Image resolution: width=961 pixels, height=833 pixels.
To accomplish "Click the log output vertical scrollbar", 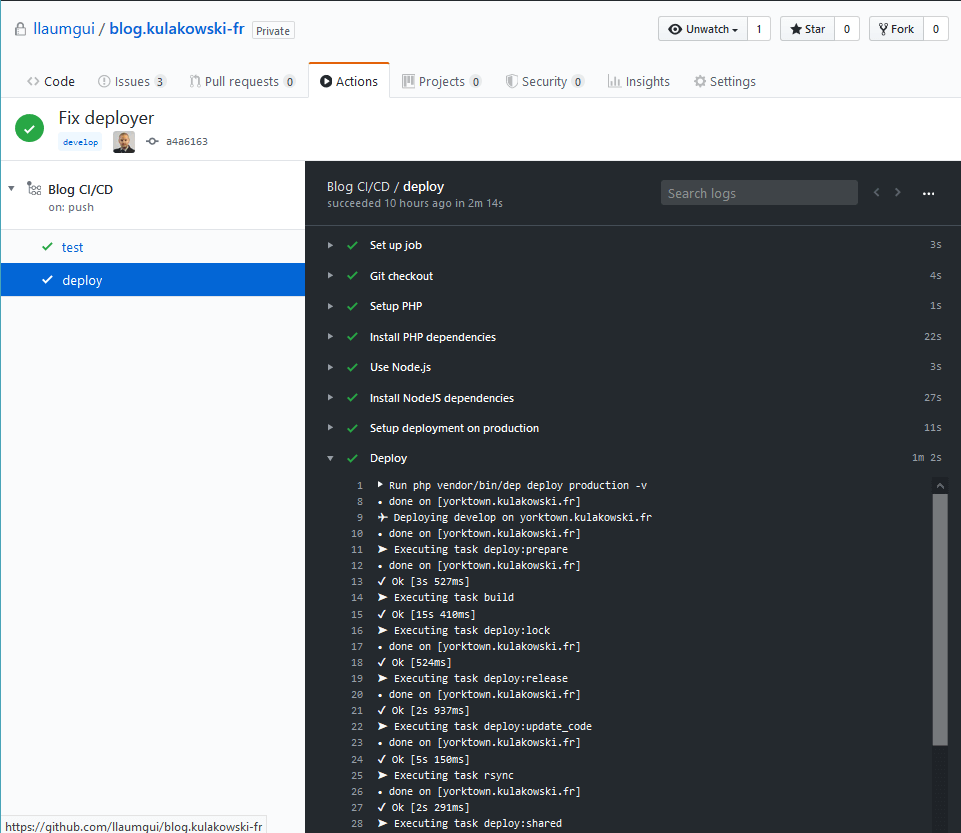I will point(940,620).
